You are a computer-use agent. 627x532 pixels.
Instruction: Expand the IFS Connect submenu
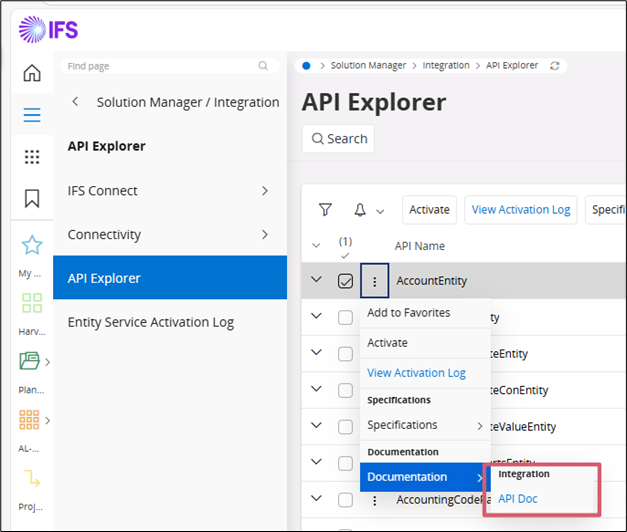pyautogui.click(x=265, y=191)
